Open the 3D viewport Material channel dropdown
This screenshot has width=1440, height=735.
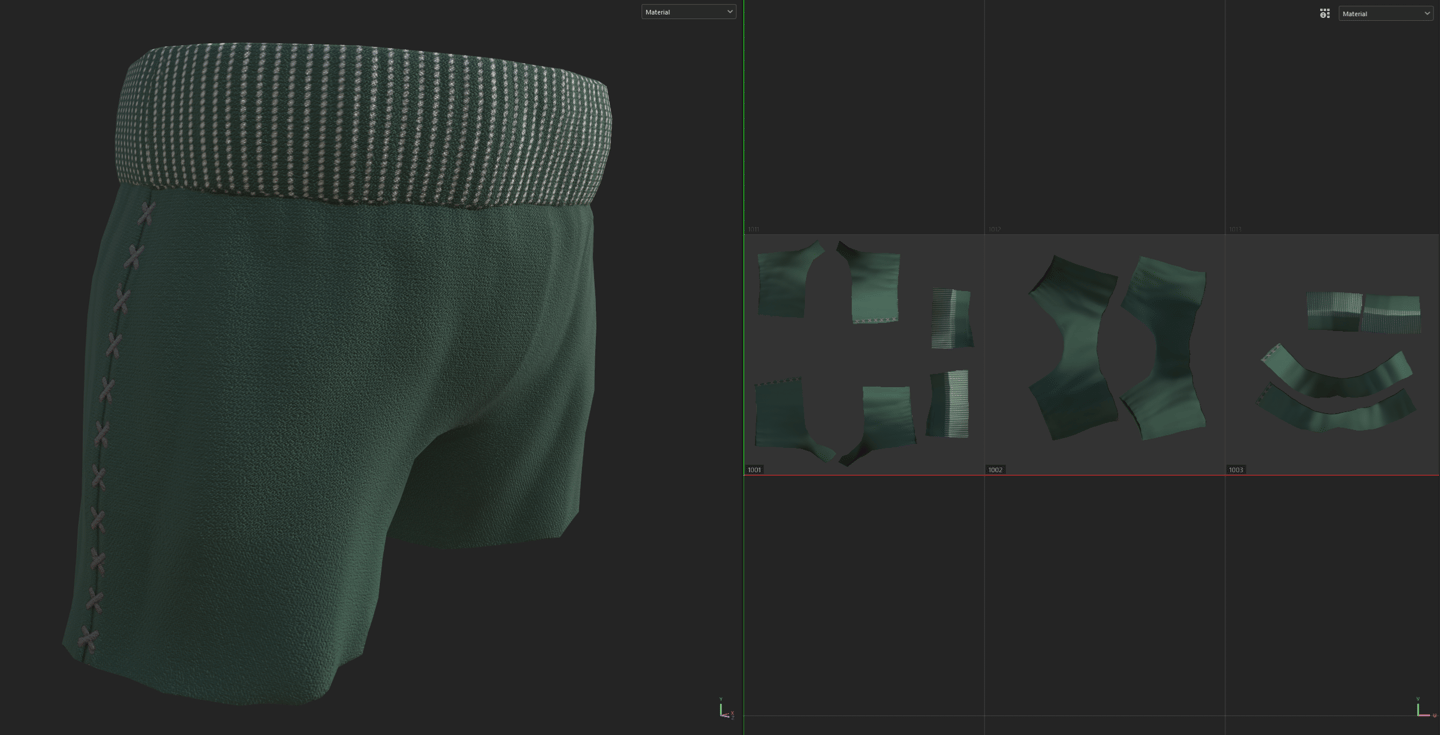tap(688, 12)
